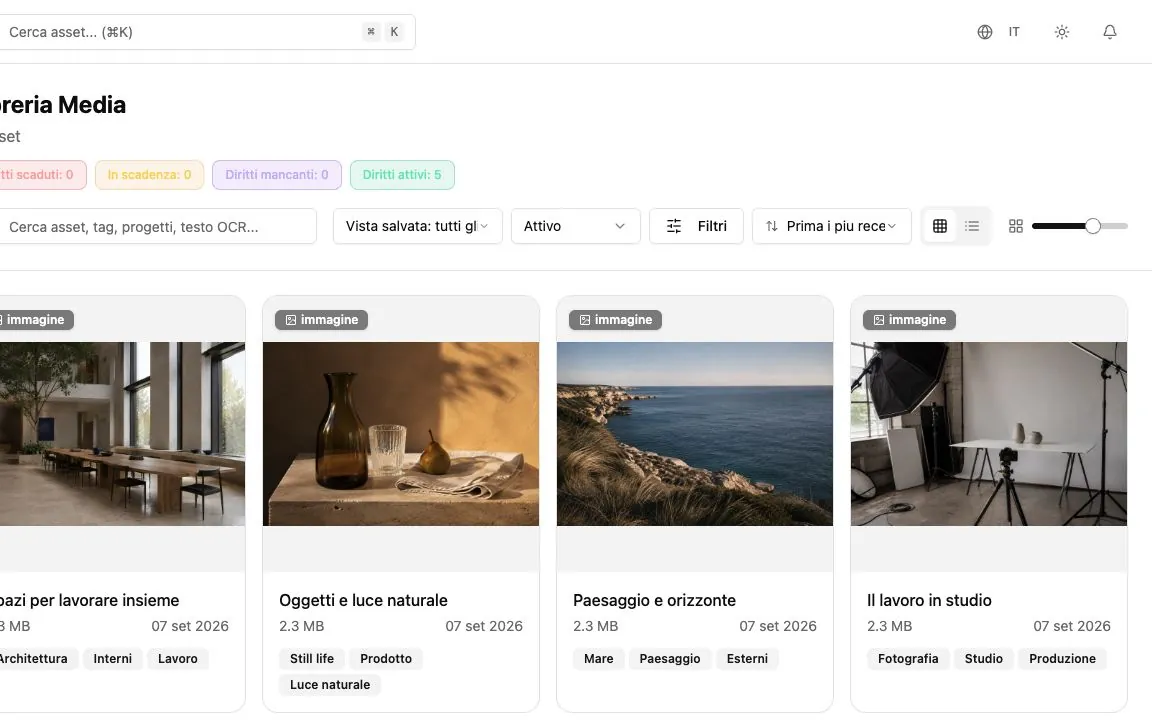Open the language selector globe icon
Image resolution: width=1152 pixels, height=720 pixels.
pos(984,32)
